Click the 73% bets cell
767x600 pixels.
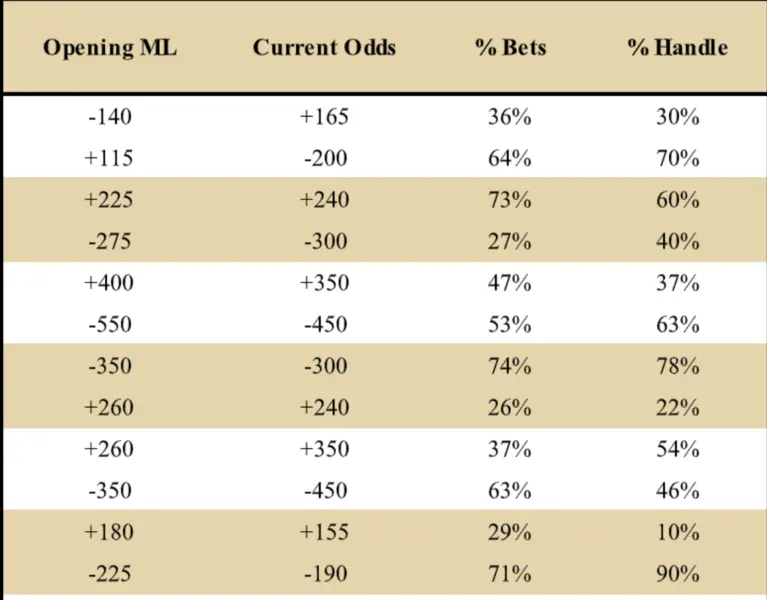tap(509, 200)
